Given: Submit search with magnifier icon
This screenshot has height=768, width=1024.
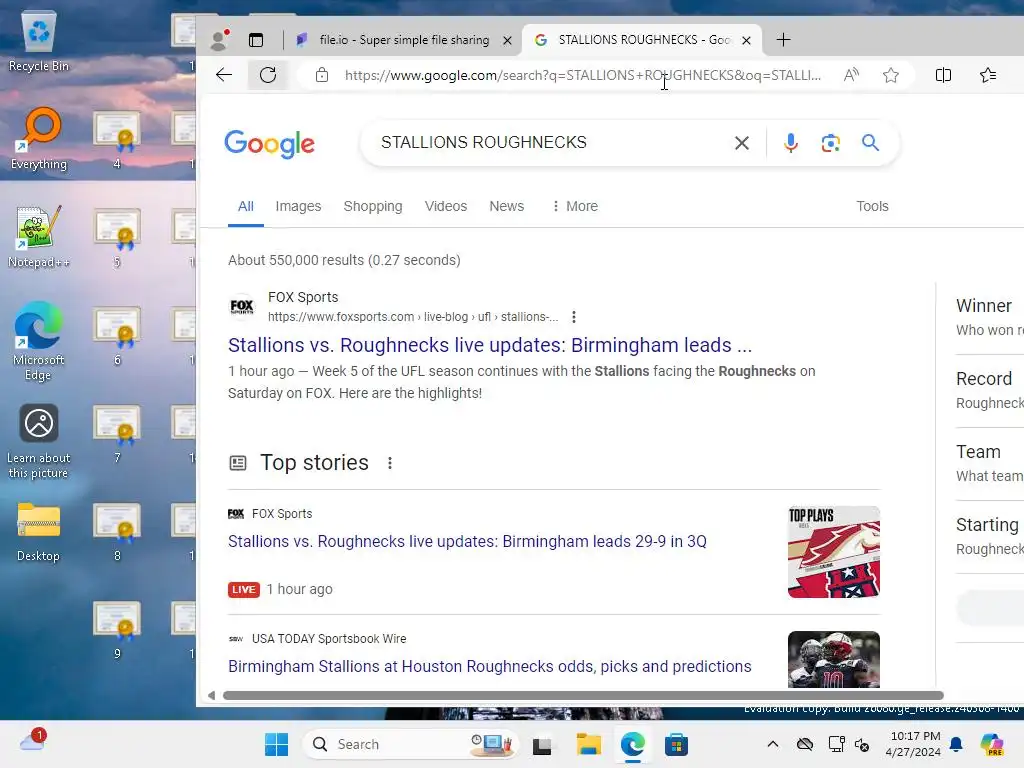Looking at the screenshot, I should pyautogui.click(x=871, y=142).
